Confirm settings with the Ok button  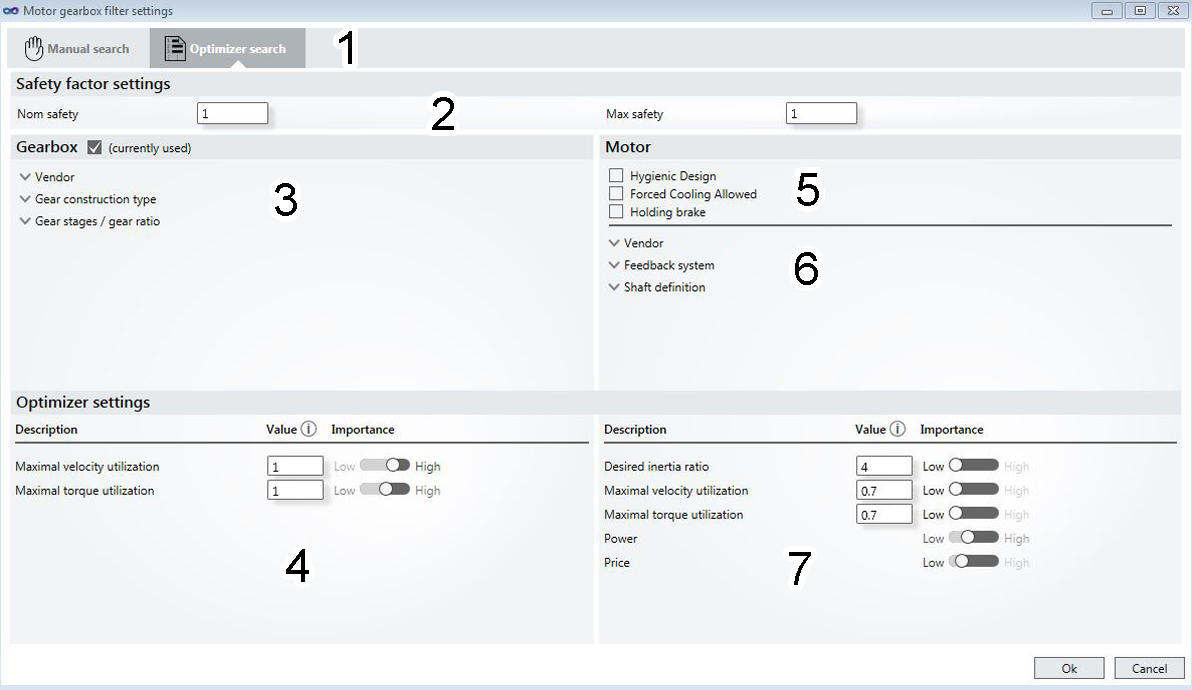(x=1069, y=668)
